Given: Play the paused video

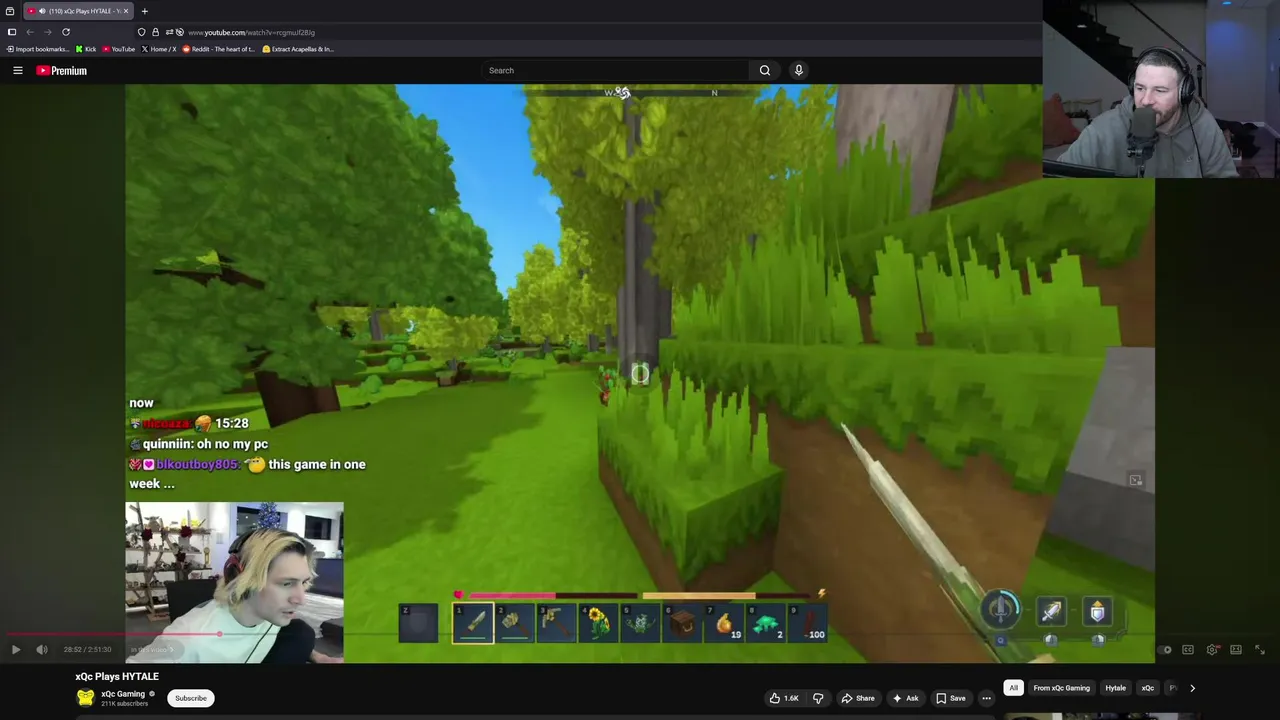Looking at the screenshot, I should 16,650.
